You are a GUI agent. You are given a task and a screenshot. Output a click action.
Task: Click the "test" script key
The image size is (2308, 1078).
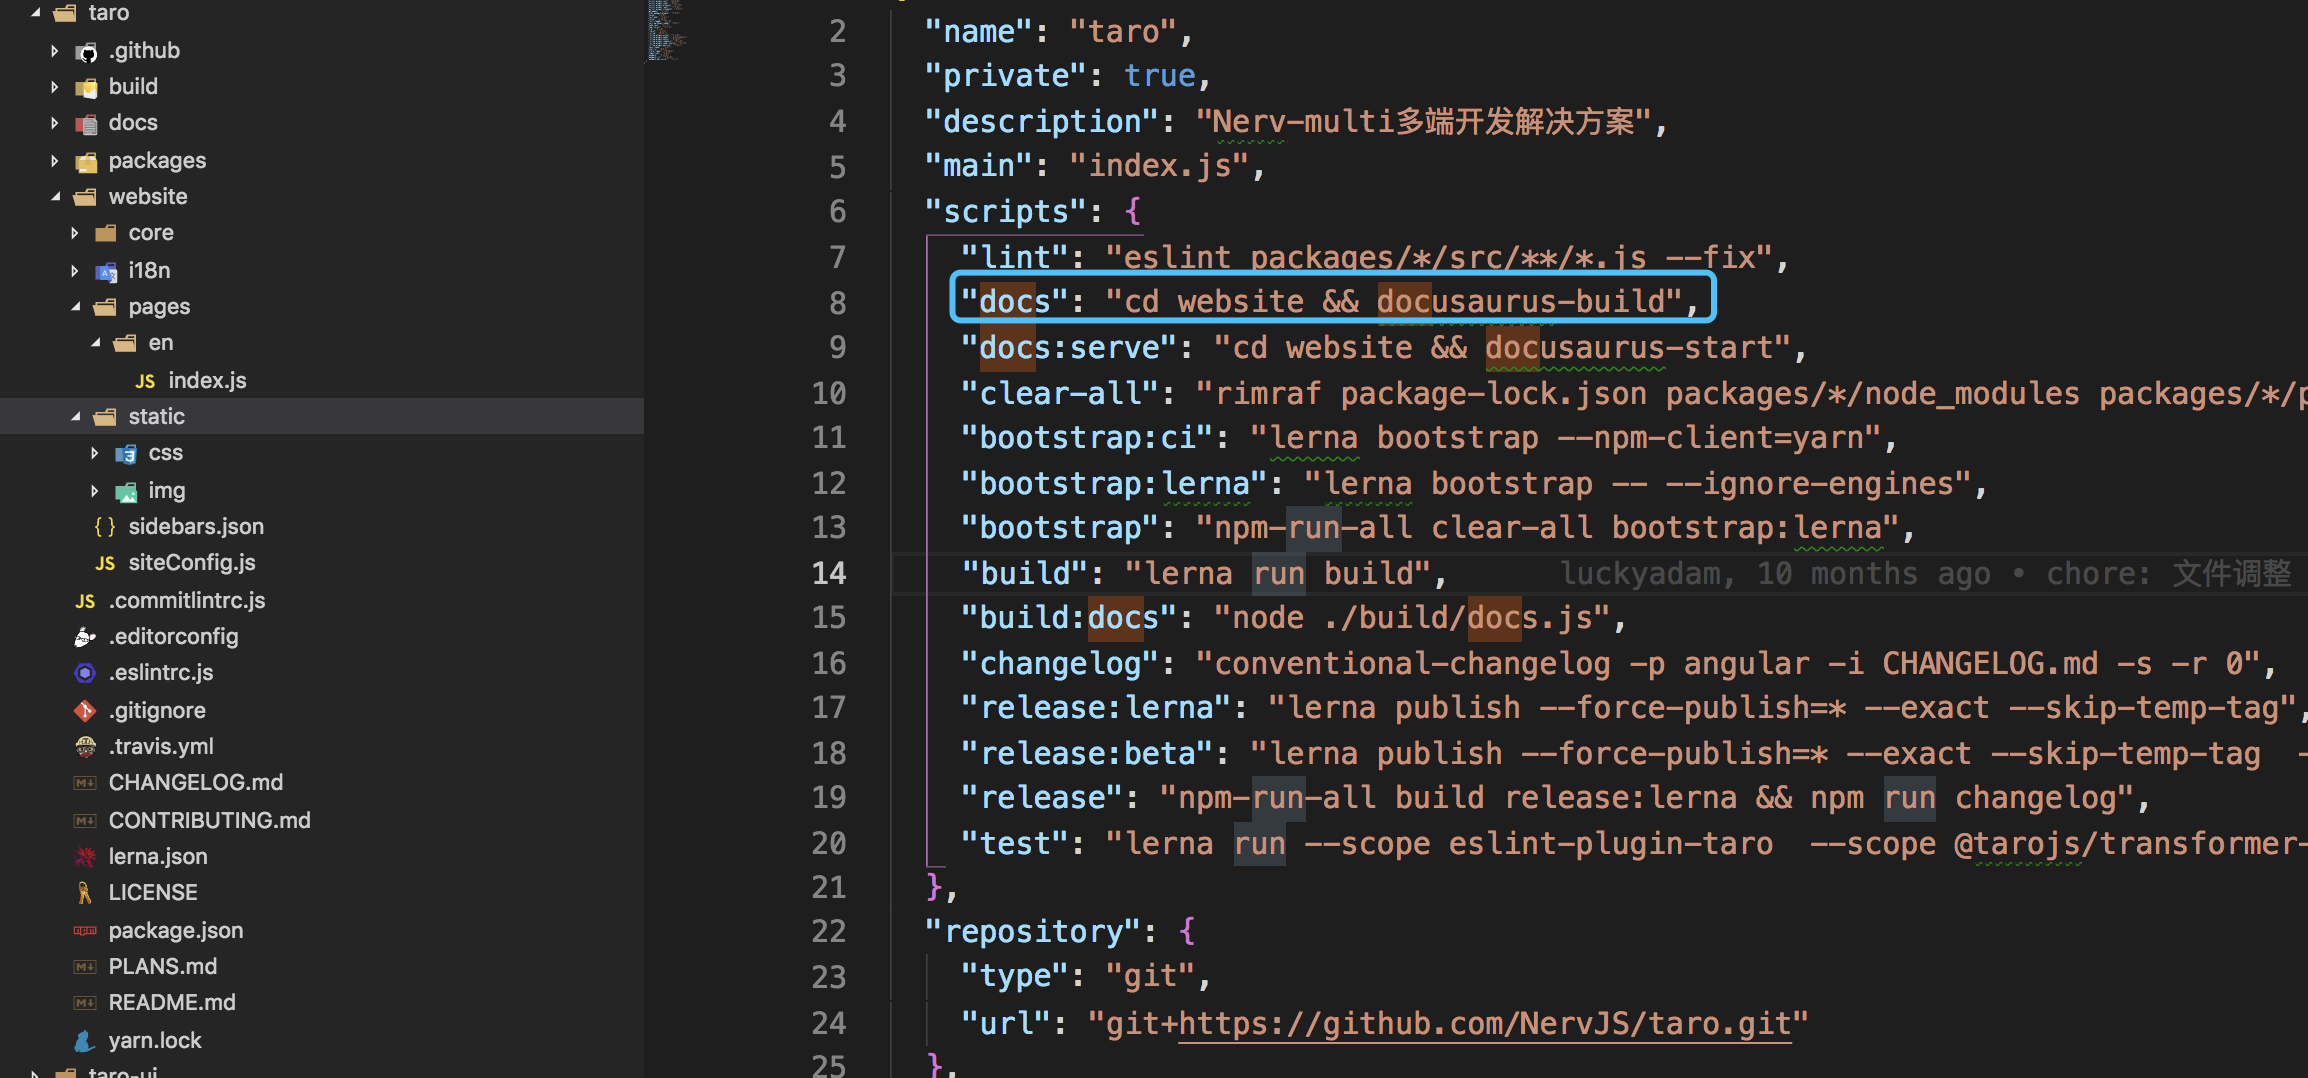pos(1015,844)
